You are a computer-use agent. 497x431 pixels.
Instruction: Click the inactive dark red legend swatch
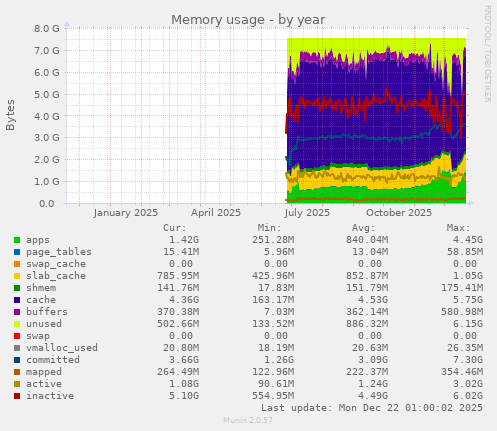pos(17,396)
